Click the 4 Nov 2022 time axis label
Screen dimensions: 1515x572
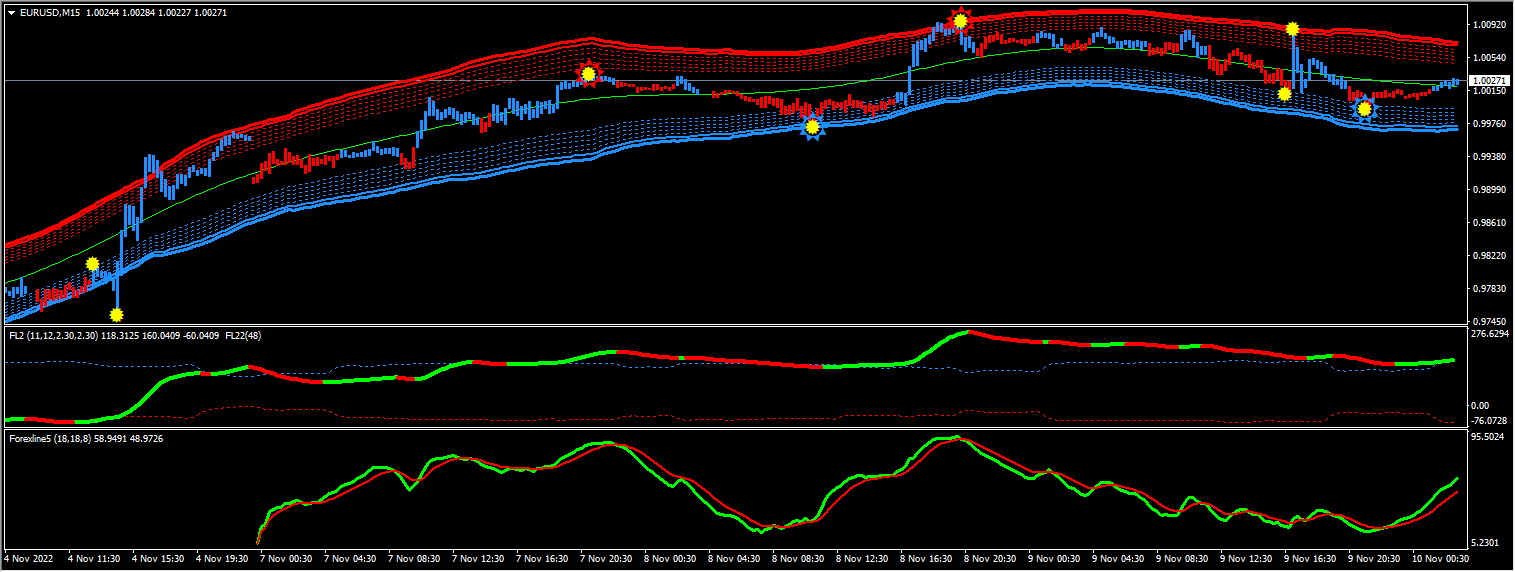point(30,558)
